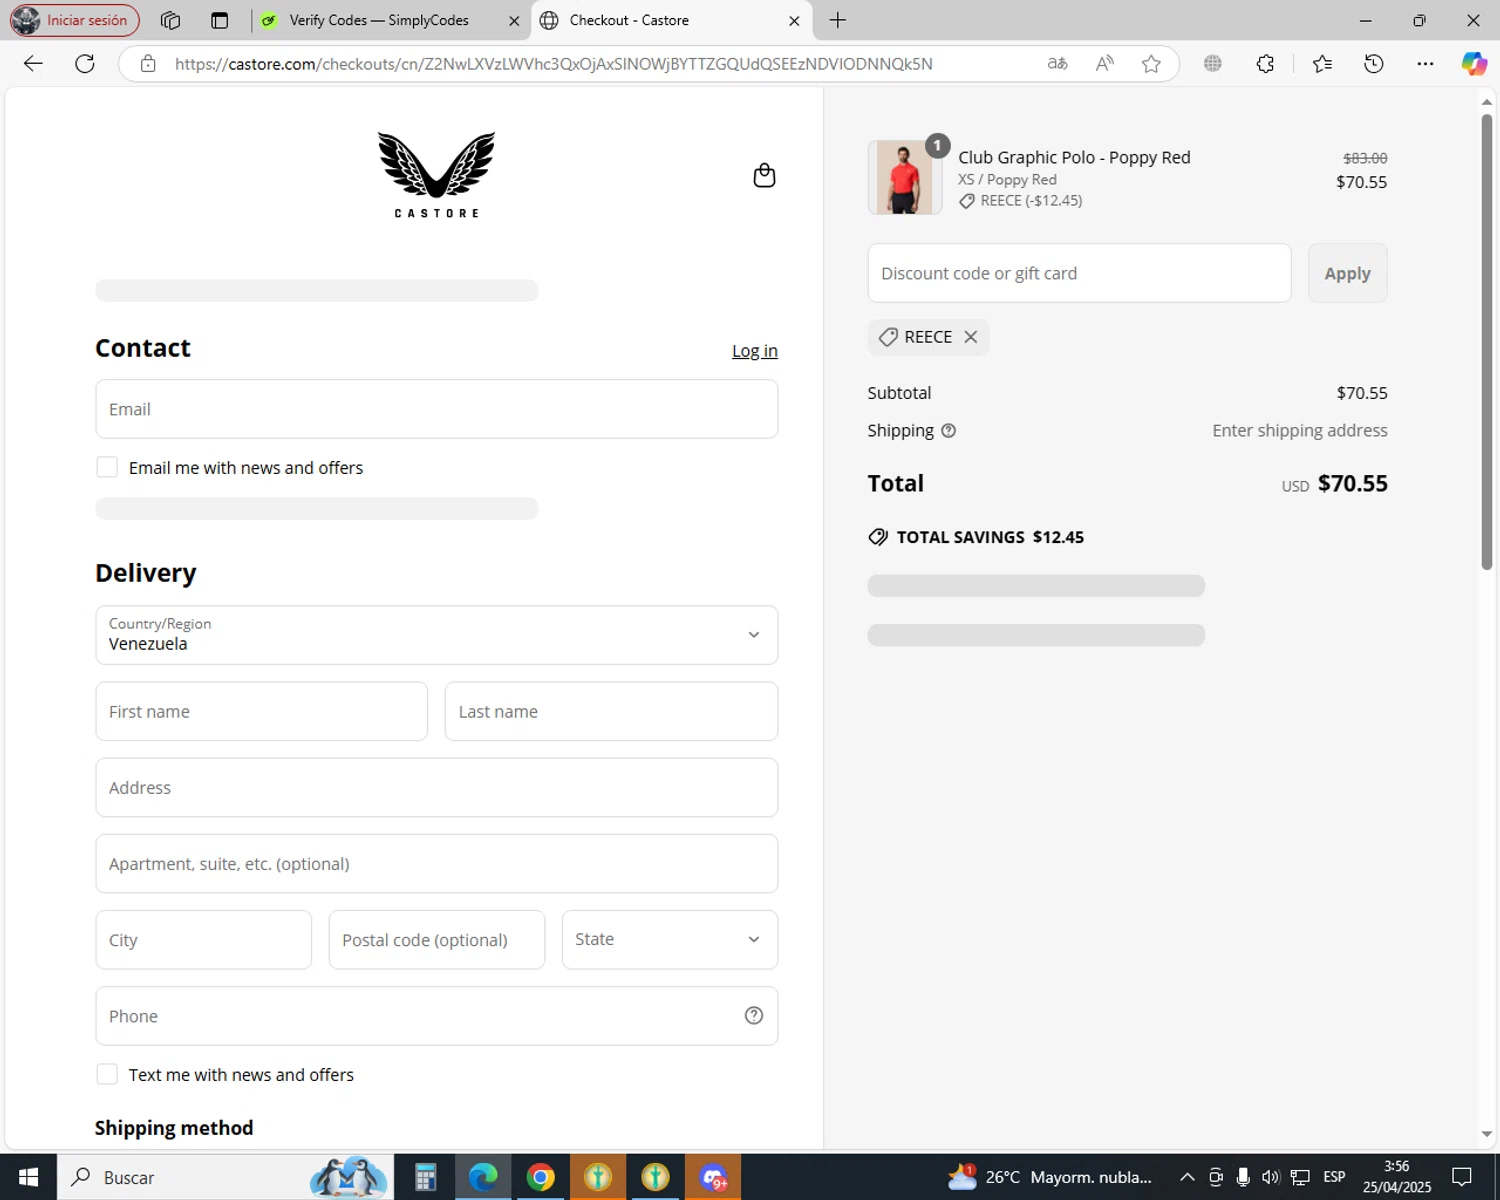The height and width of the screenshot is (1200, 1500).
Task: Toggle vertical tabs icon
Action: (x=220, y=20)
